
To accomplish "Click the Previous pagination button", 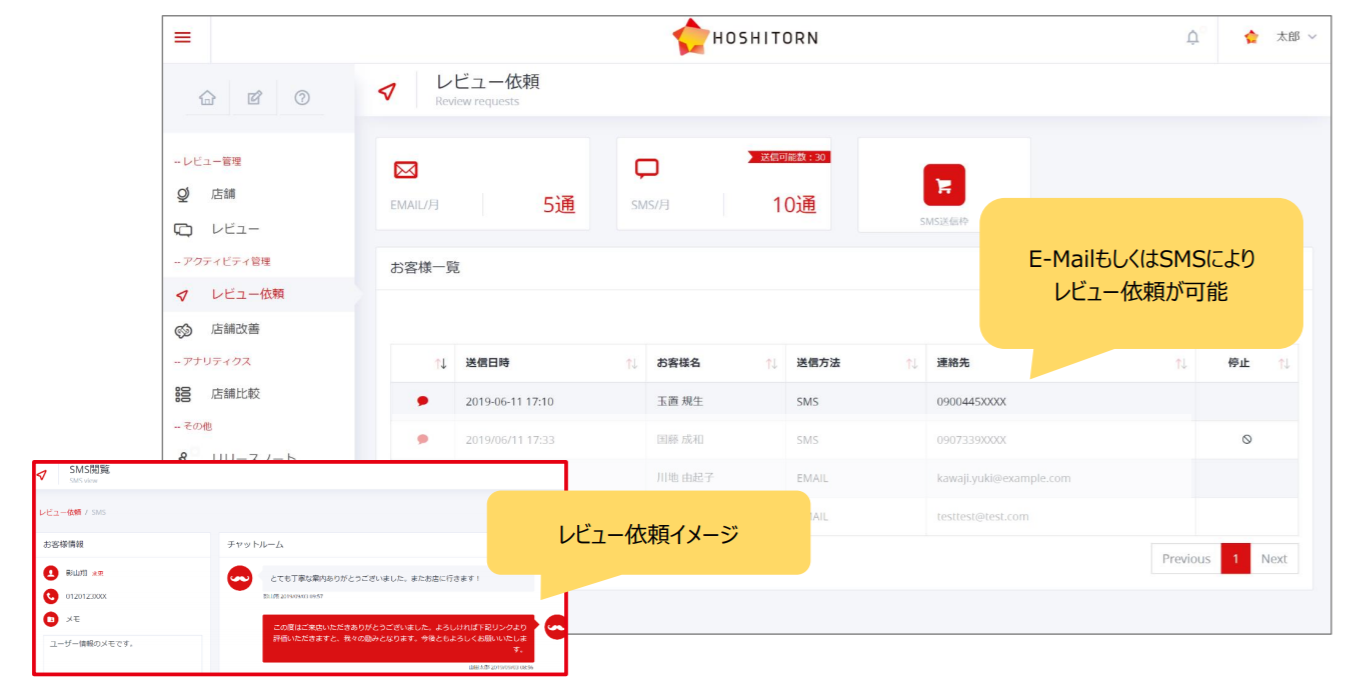I will tap(1185, 559).
